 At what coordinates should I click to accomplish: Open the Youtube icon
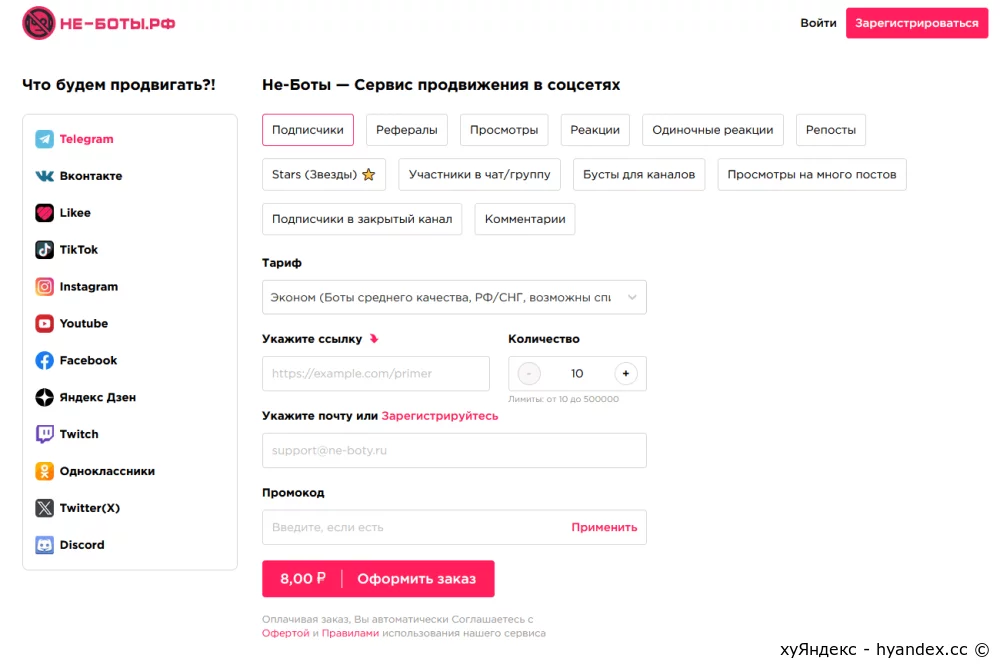(x=44, y=323)
